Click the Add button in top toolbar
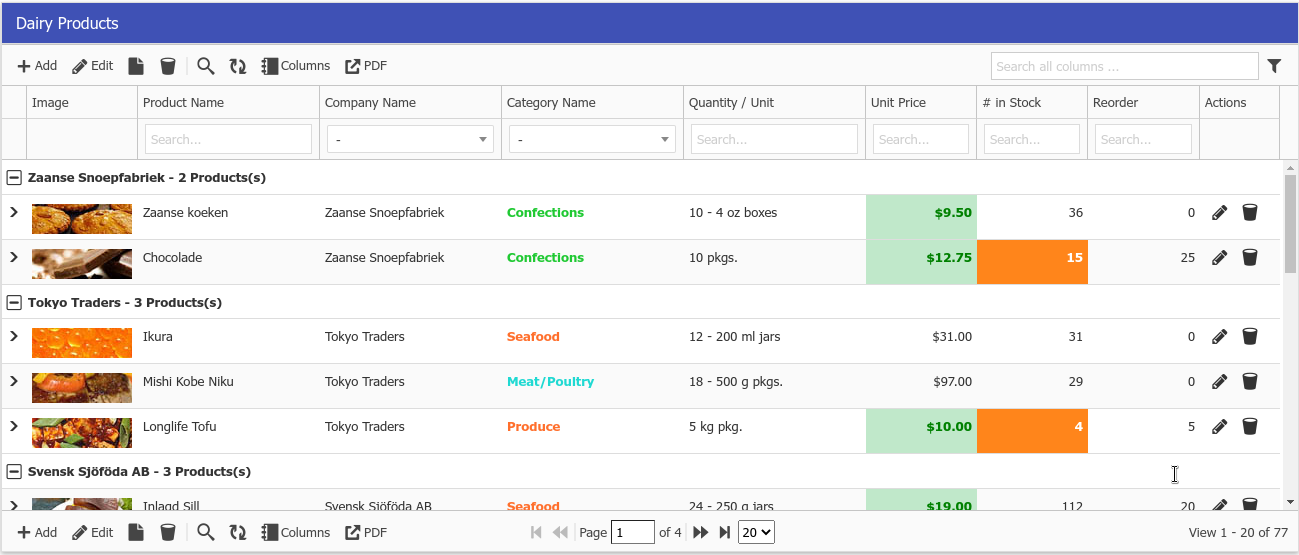 (37, 66)
